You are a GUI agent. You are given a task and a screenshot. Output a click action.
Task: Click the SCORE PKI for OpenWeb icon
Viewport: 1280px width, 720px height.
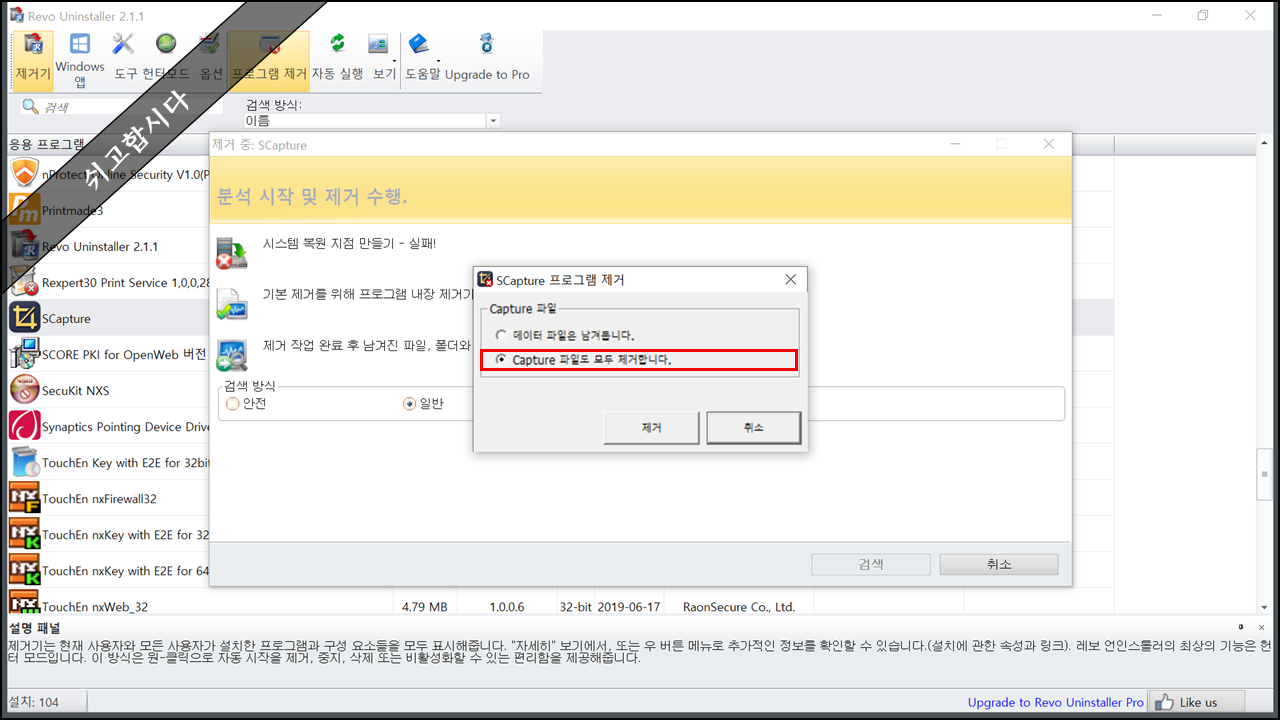point(25,354)
